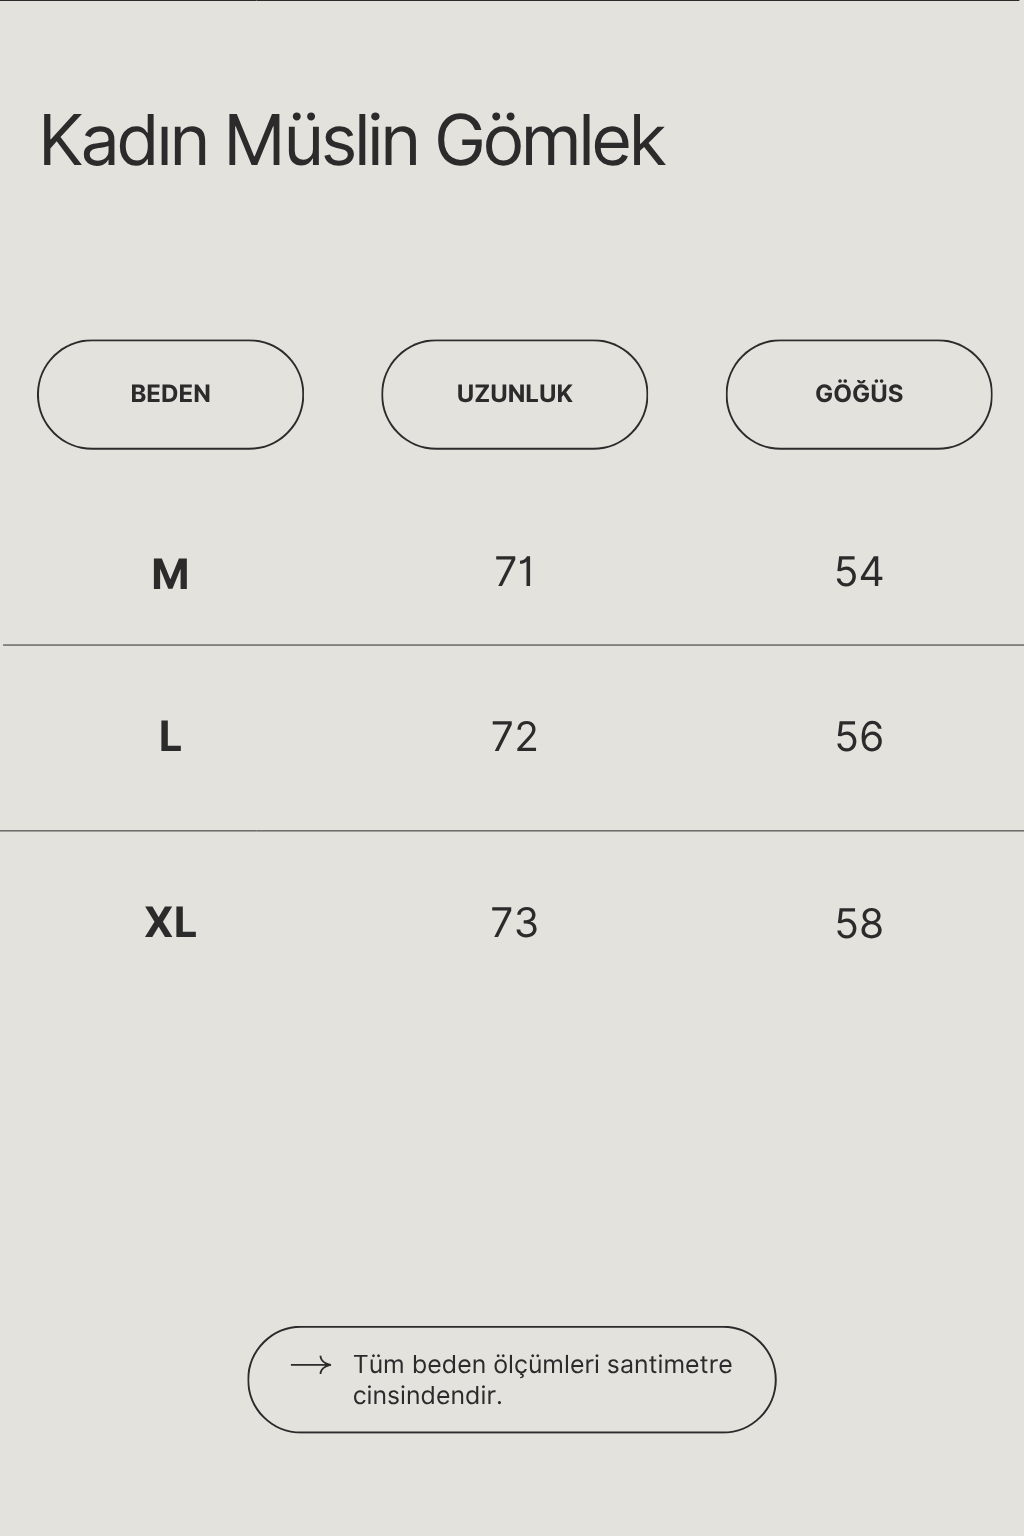The width and height of the screenshot is (1024, 1536).
Task: Click chest value 58 for size XL
Action: pos(859,924)
